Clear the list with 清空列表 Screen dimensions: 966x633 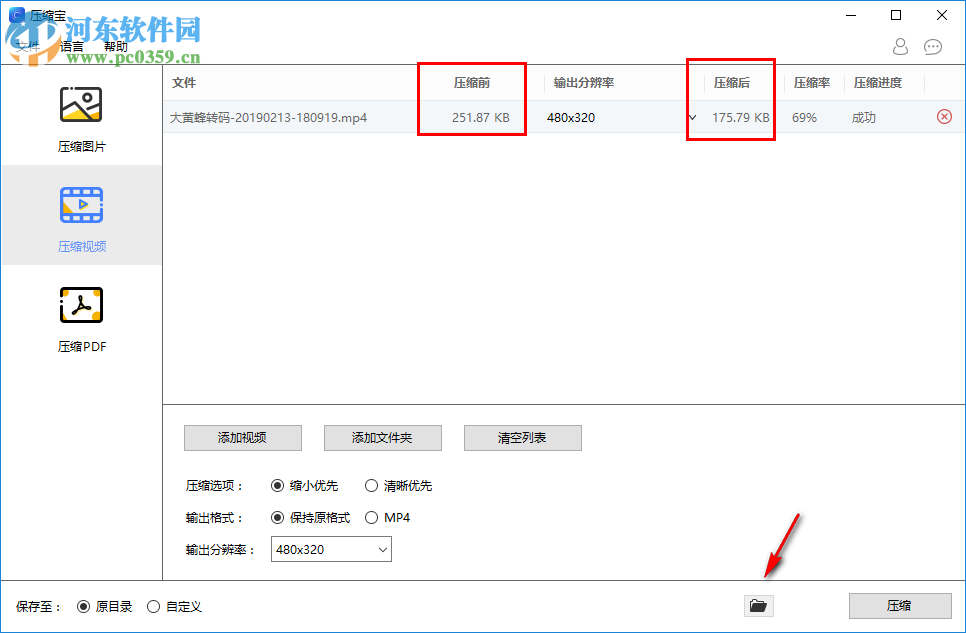pyautogui.click(x=522, y=438)
